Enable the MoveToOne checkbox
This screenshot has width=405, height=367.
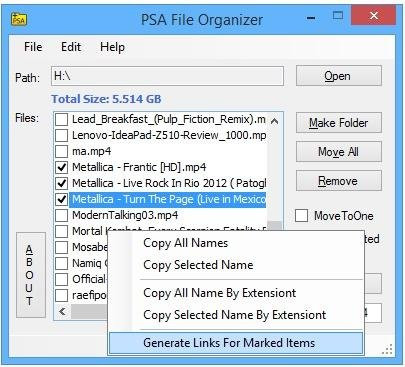pyautogui.click(x=301, y=216)
